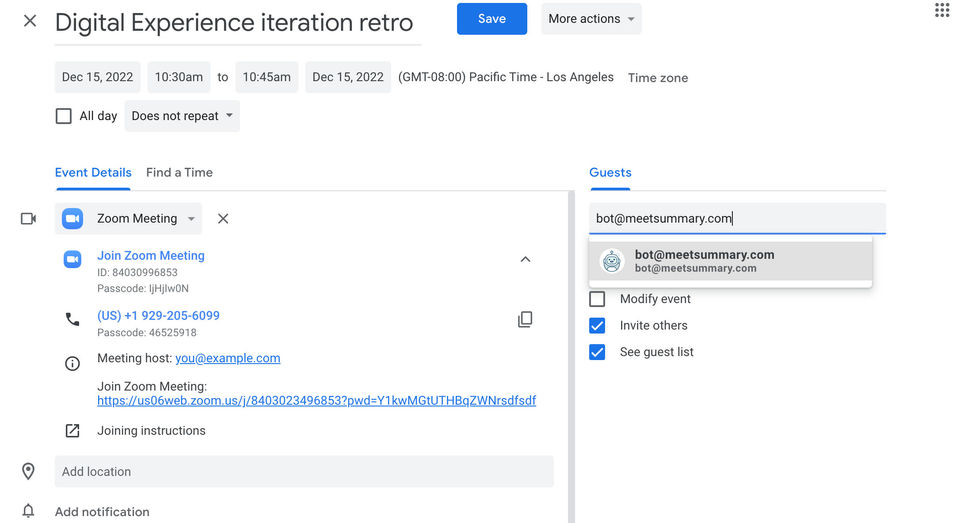Click the phone icon next to the dial-in number
960x523 pixels.
coord(72,319)
